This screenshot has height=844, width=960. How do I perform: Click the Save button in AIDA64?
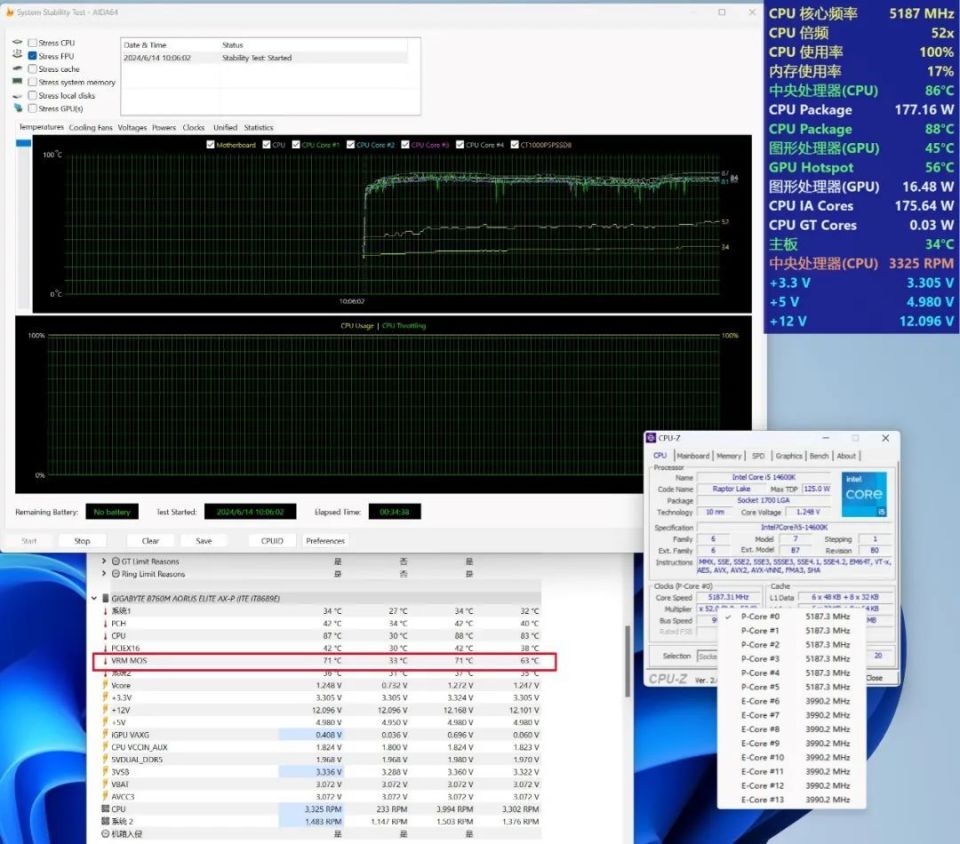pos(204,541)
